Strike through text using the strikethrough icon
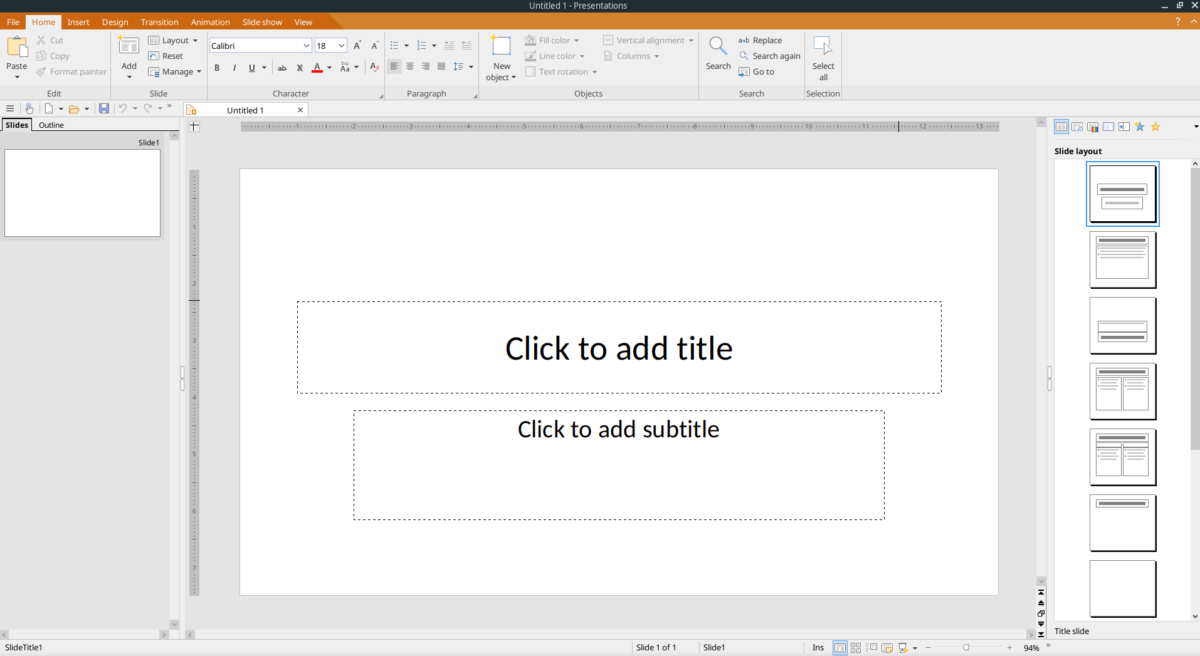Image resolution: width=1200 pixels, height=656 pixels. point(281,68)
